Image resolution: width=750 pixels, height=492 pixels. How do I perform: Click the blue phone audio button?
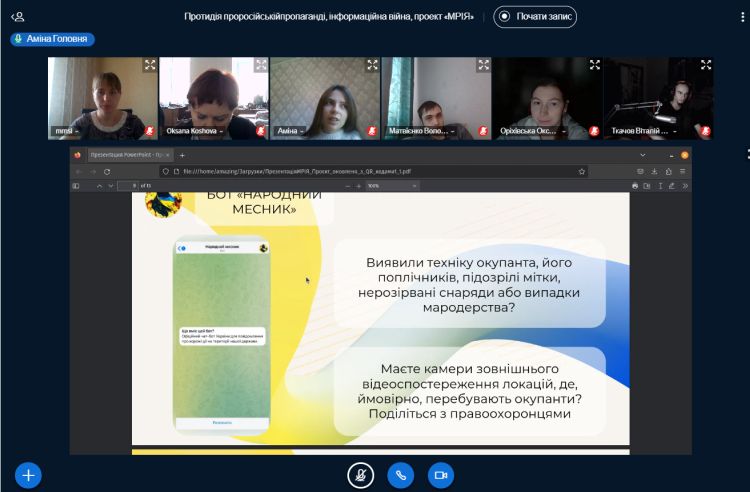(x=400, y=475)
